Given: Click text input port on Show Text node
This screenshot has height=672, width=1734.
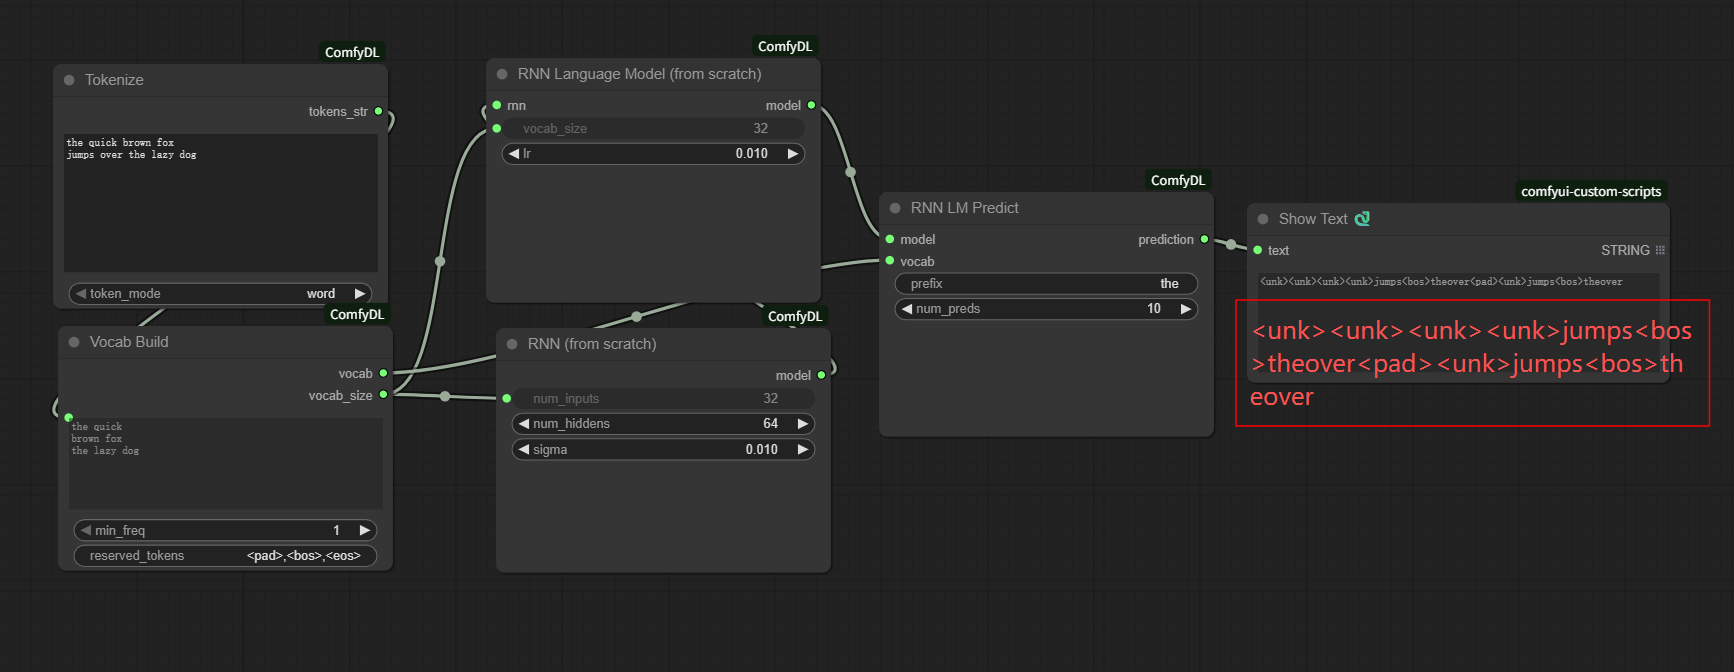Looking at the screenshot, I should (1258, 250).
